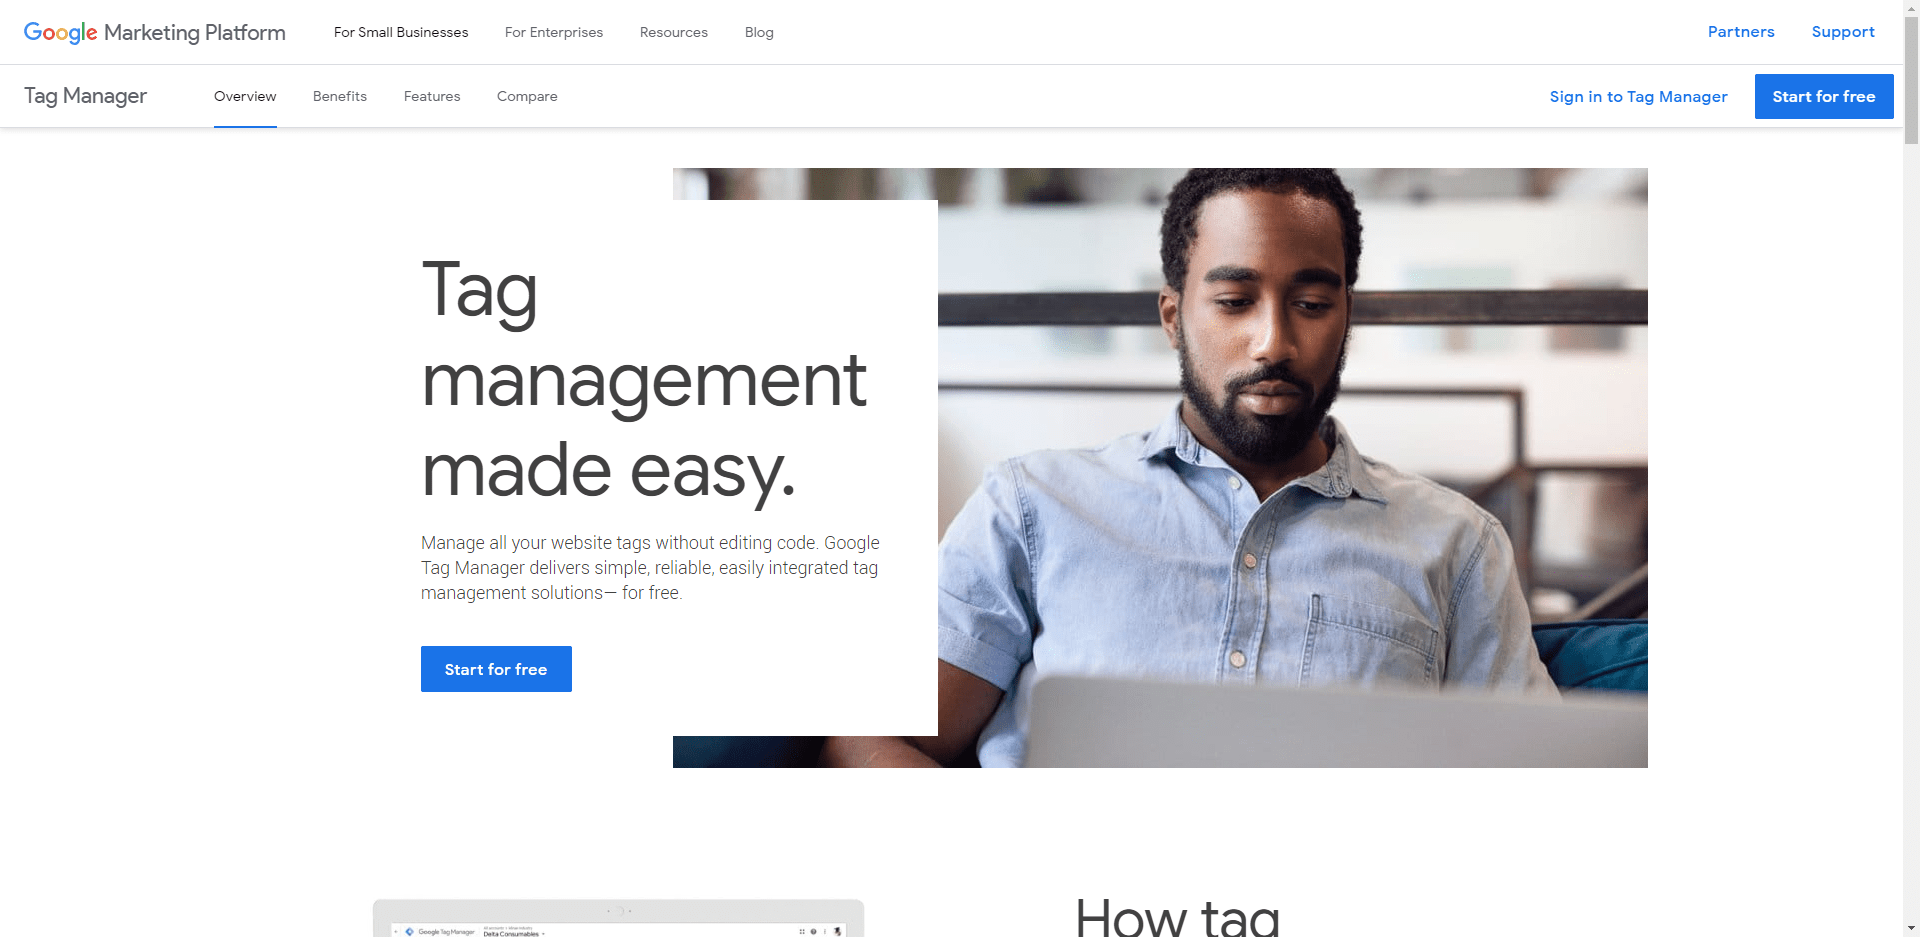Click the apps grid icon in laptop preview
This screenshot has height=937, width=1920.
click(802, 931)
